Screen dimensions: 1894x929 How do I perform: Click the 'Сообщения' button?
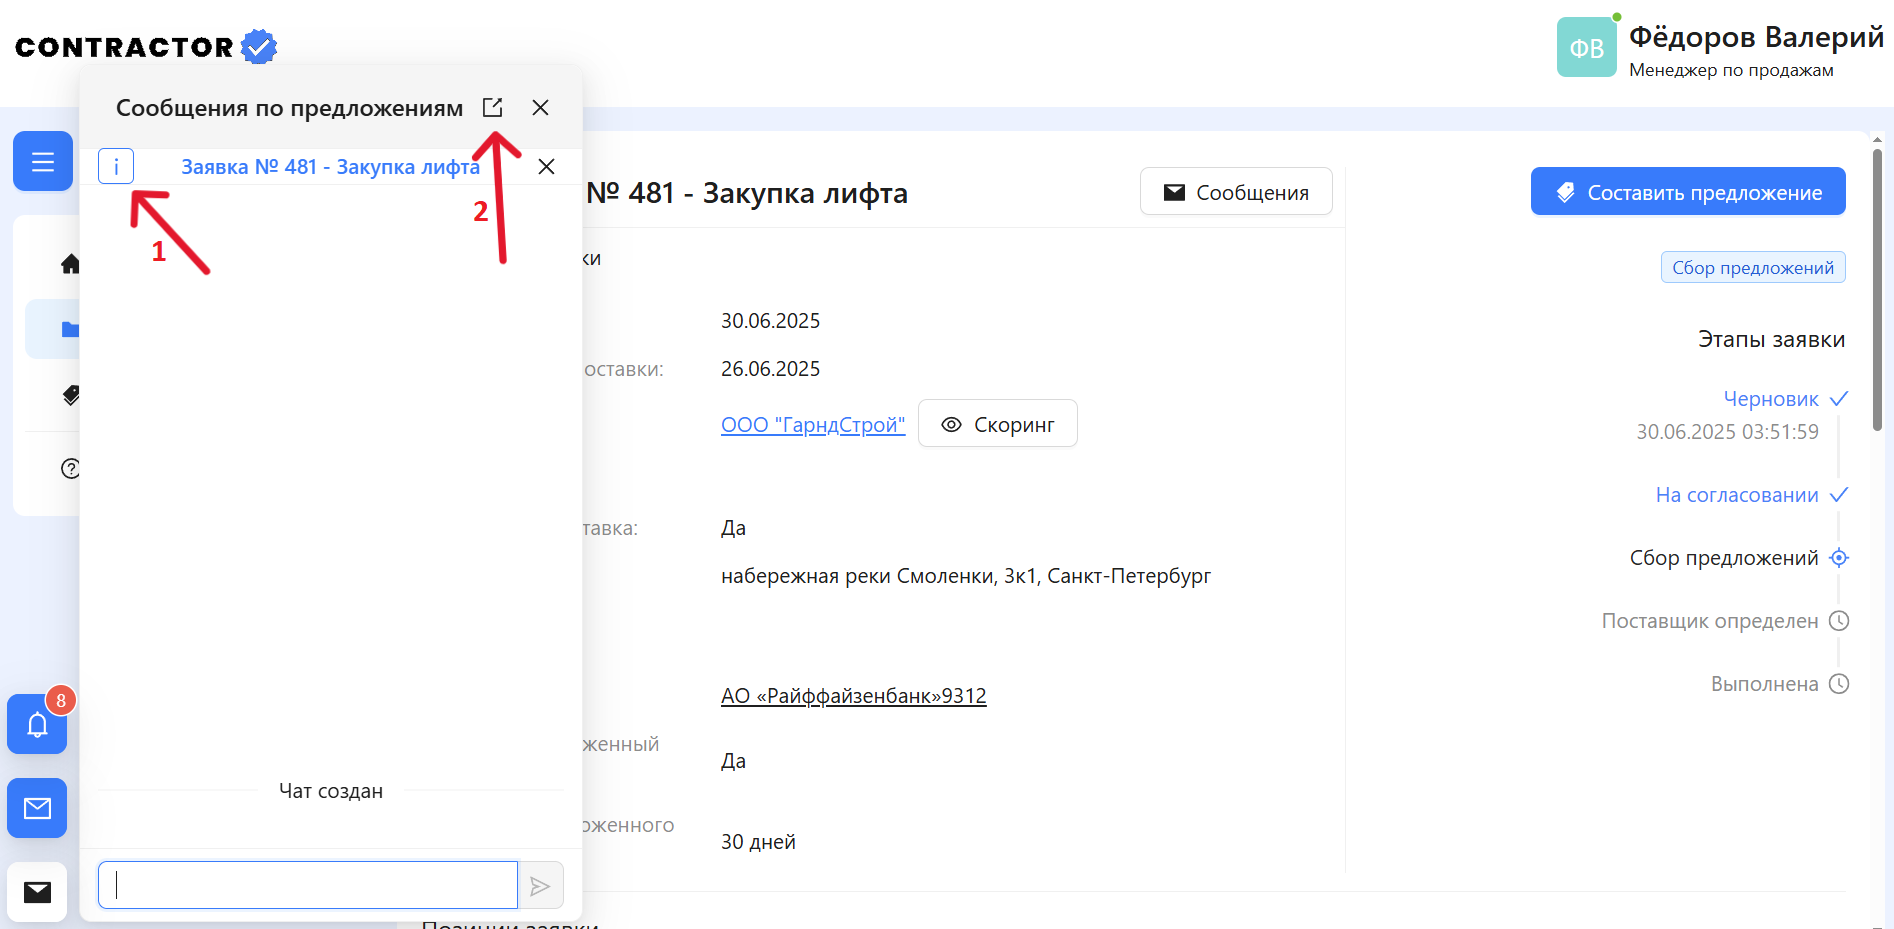(1236, 192)
